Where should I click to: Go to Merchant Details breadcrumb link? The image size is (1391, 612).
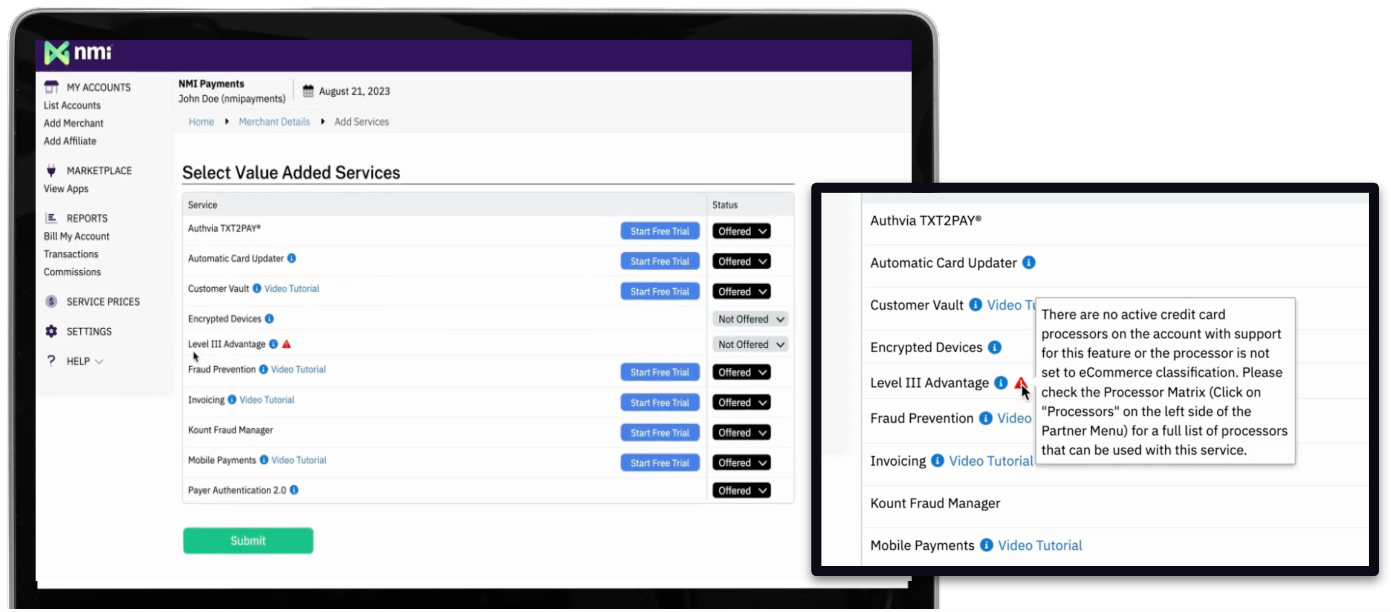[x=274, y=121]
